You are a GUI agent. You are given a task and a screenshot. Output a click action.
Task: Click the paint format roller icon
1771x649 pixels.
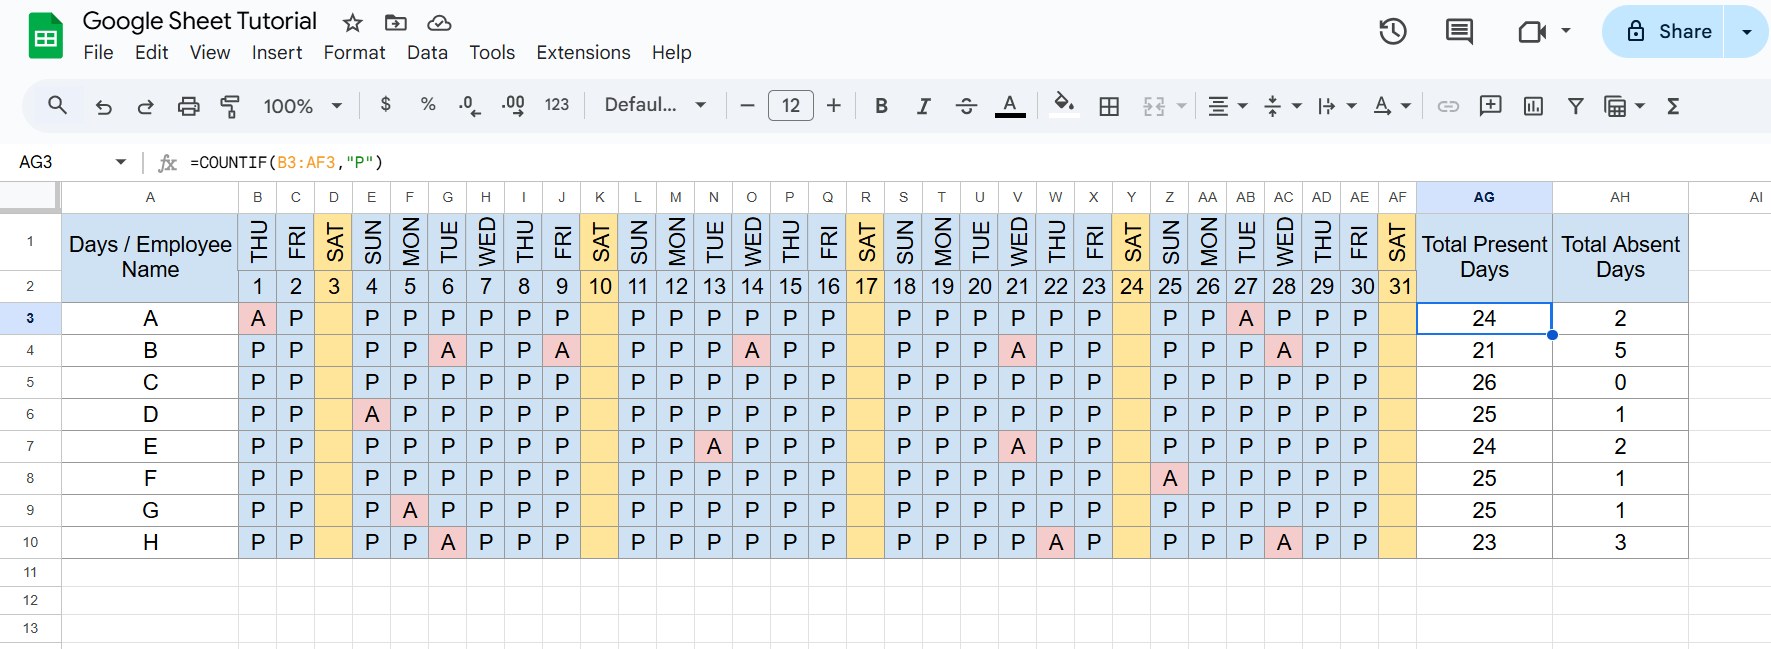pyautogui.click(x=230, y=106)
